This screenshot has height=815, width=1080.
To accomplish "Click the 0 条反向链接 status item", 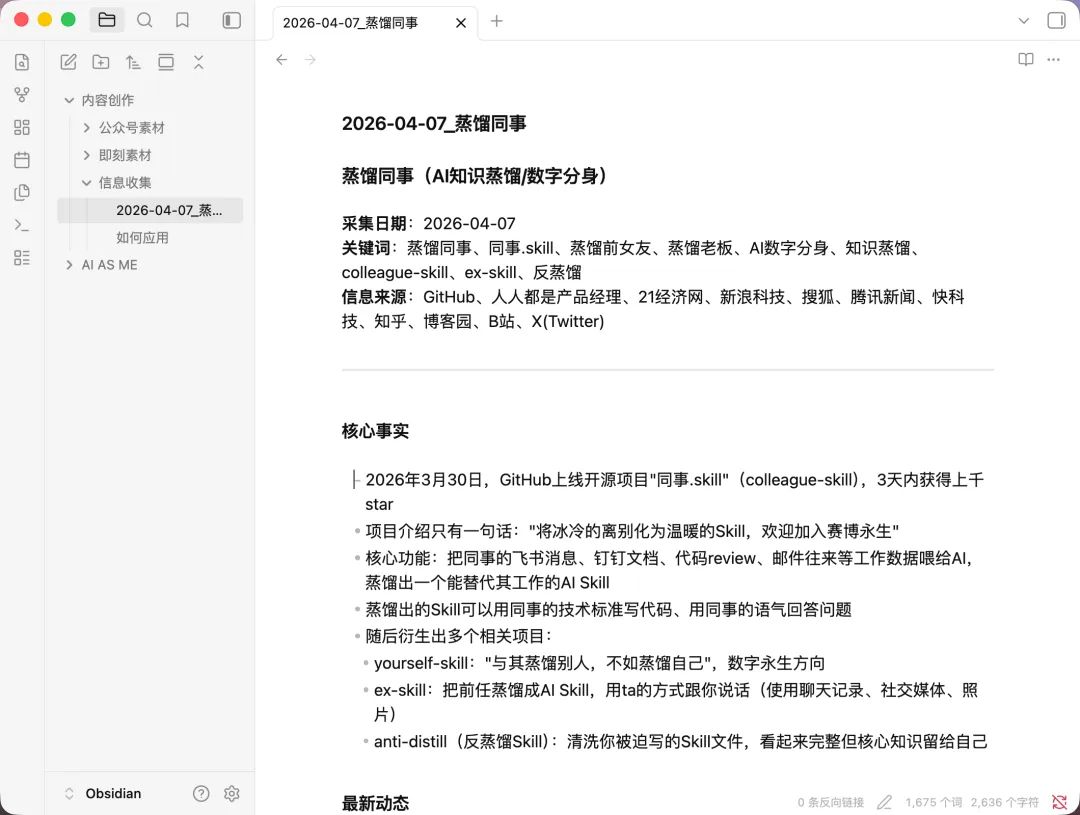I will (830, 802).
